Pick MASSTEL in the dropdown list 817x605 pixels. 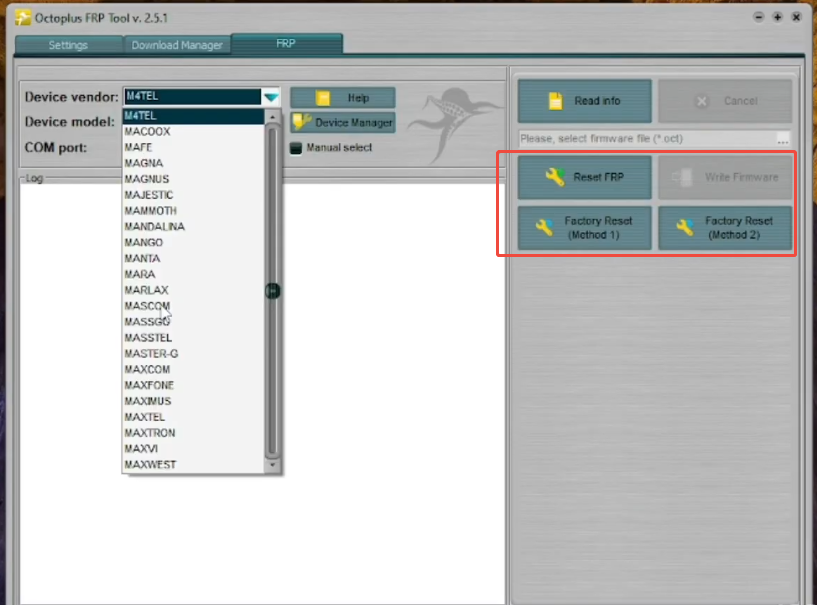(x=193, y=338)
